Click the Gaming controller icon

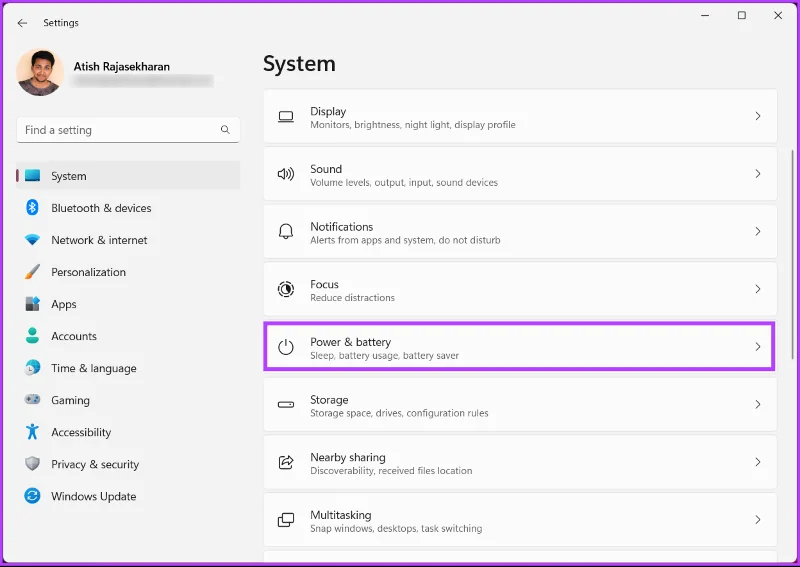point(32,399)
